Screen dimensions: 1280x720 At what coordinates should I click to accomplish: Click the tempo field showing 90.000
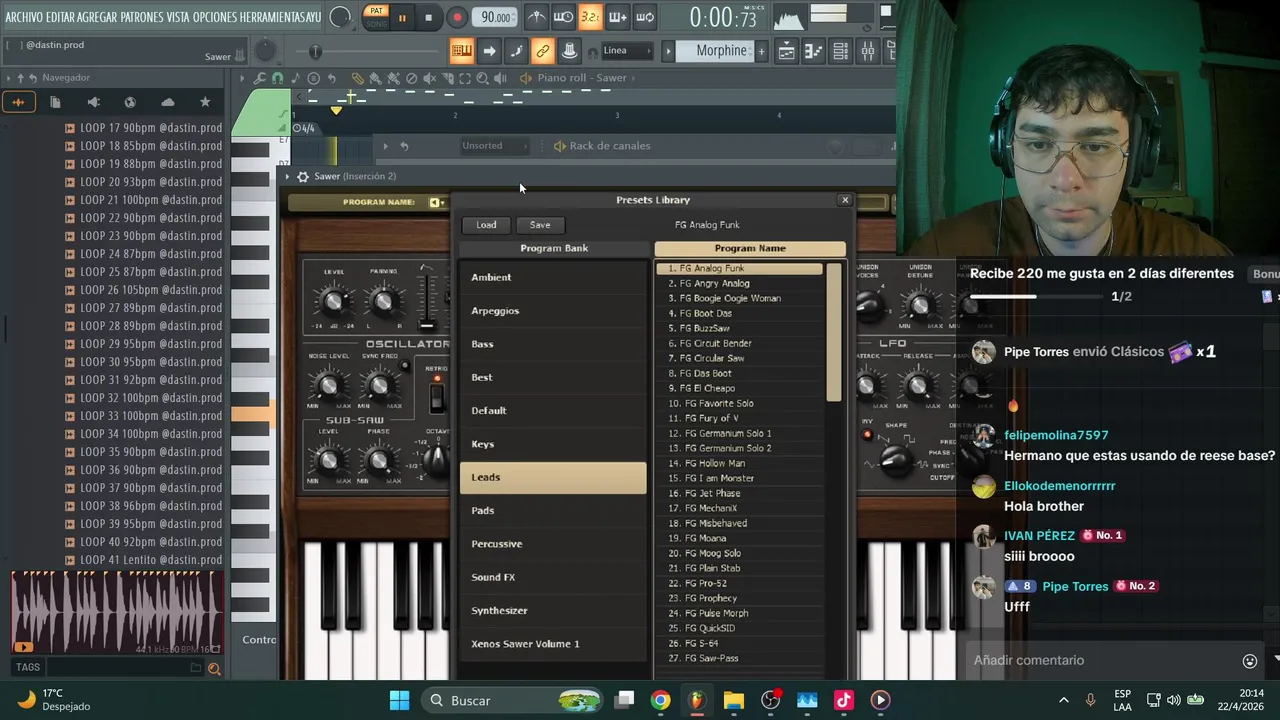(x=496, y=17)
